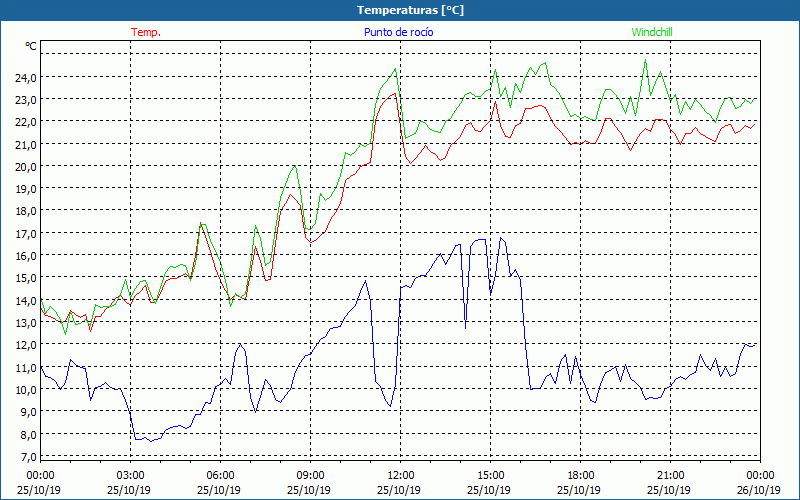Select the 16,0 y-axis value
The height and width of the screenshot is (500, 800).
[x=27, y=256]
